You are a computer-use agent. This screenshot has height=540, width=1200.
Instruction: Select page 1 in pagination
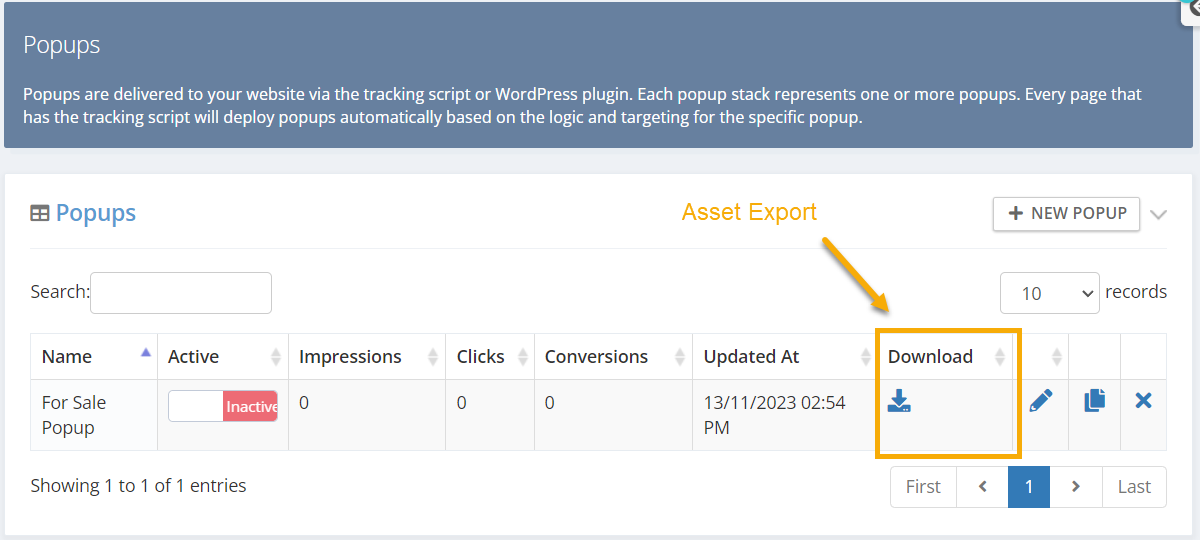tap(1029, 487)
